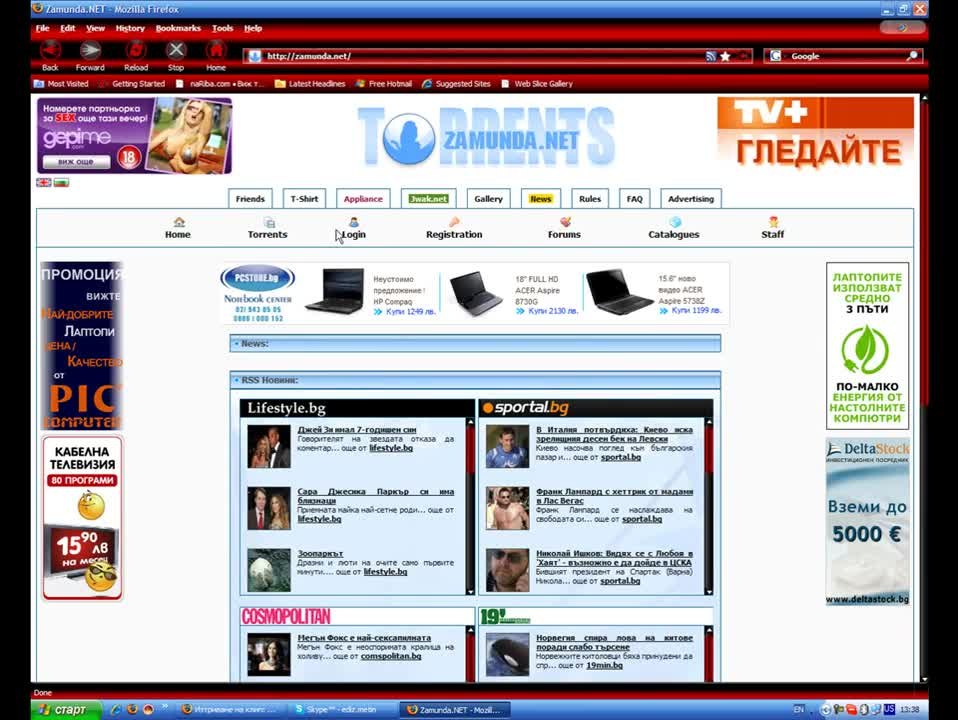Click the Home house icon on site navigation
This screenshot has height=720, width=958.
178,222
